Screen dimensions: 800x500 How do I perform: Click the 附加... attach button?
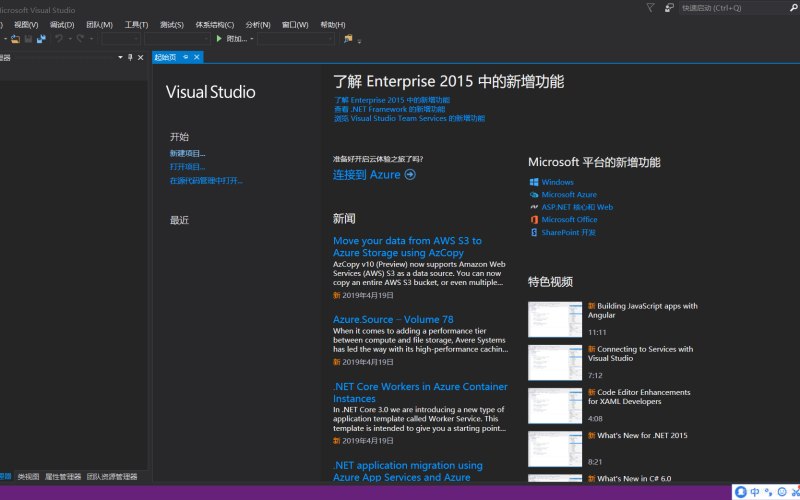coord(237,39)
